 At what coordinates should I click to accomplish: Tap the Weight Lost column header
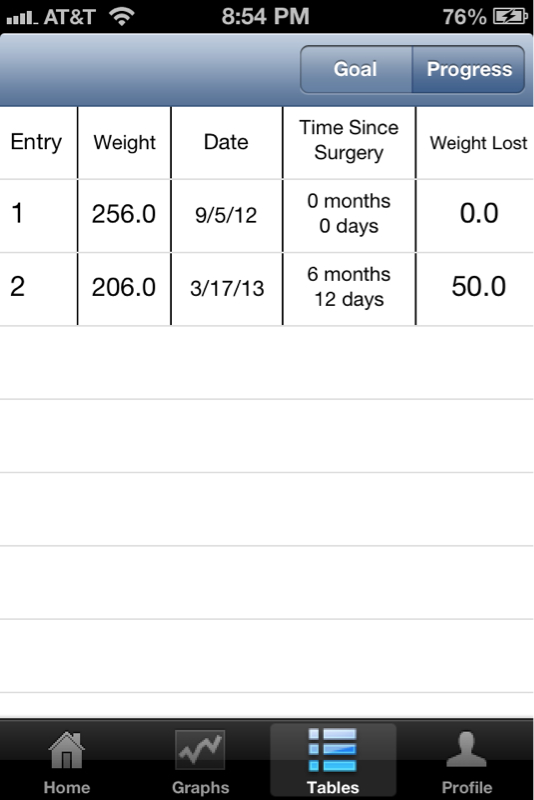pyautogui.click(x=478, y=143)
